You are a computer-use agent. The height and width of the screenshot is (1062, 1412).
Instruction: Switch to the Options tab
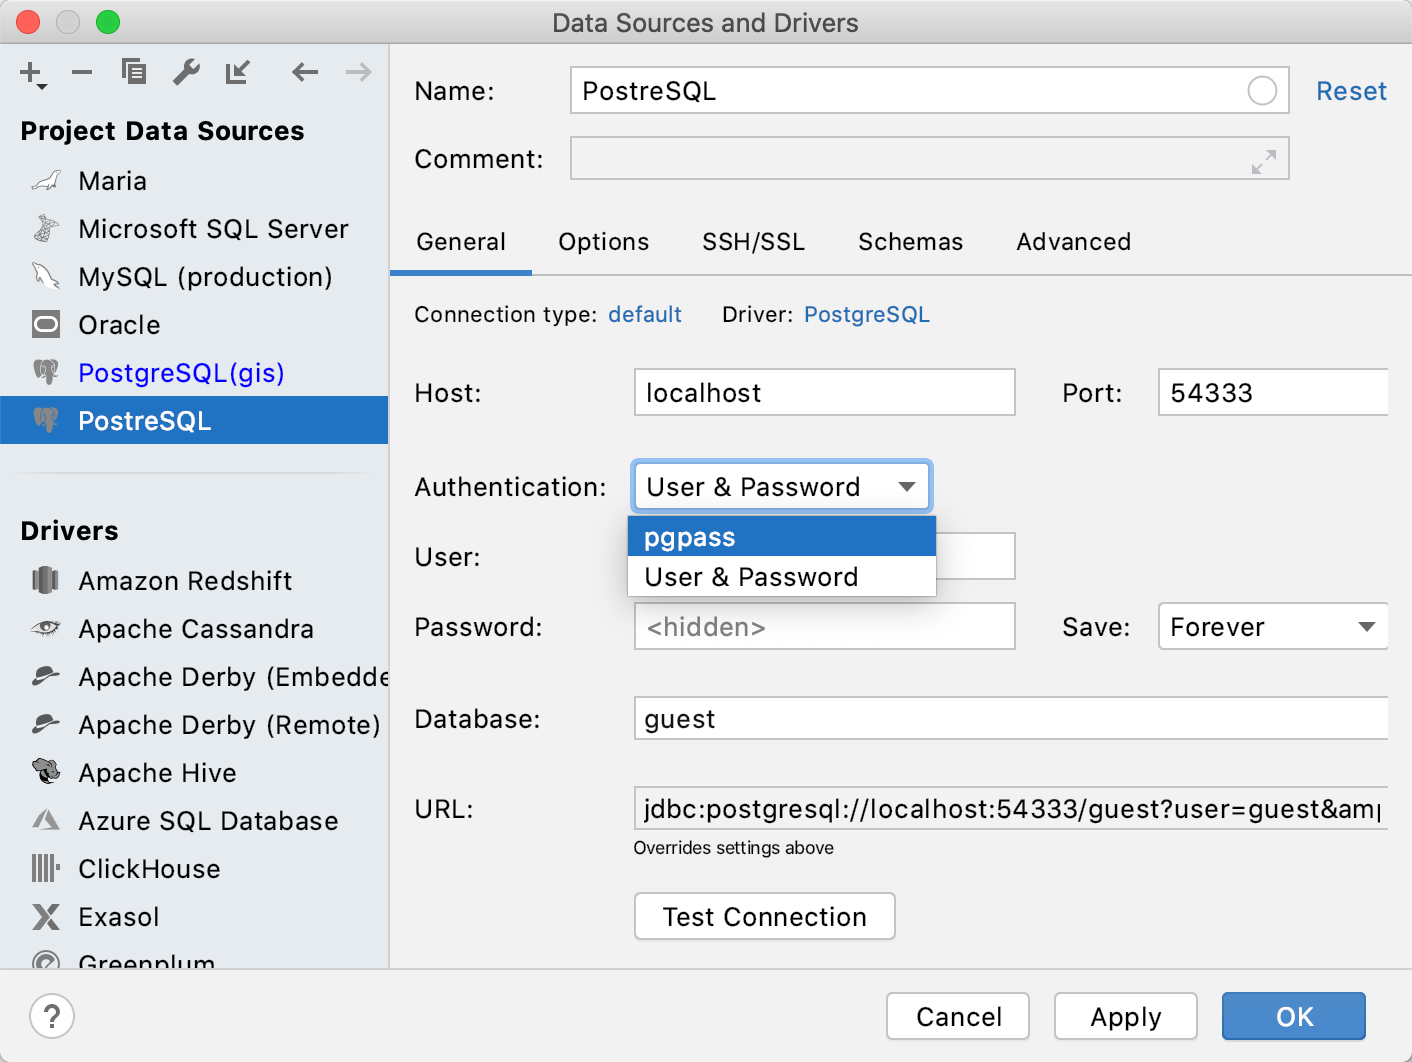tap(604, 242)
